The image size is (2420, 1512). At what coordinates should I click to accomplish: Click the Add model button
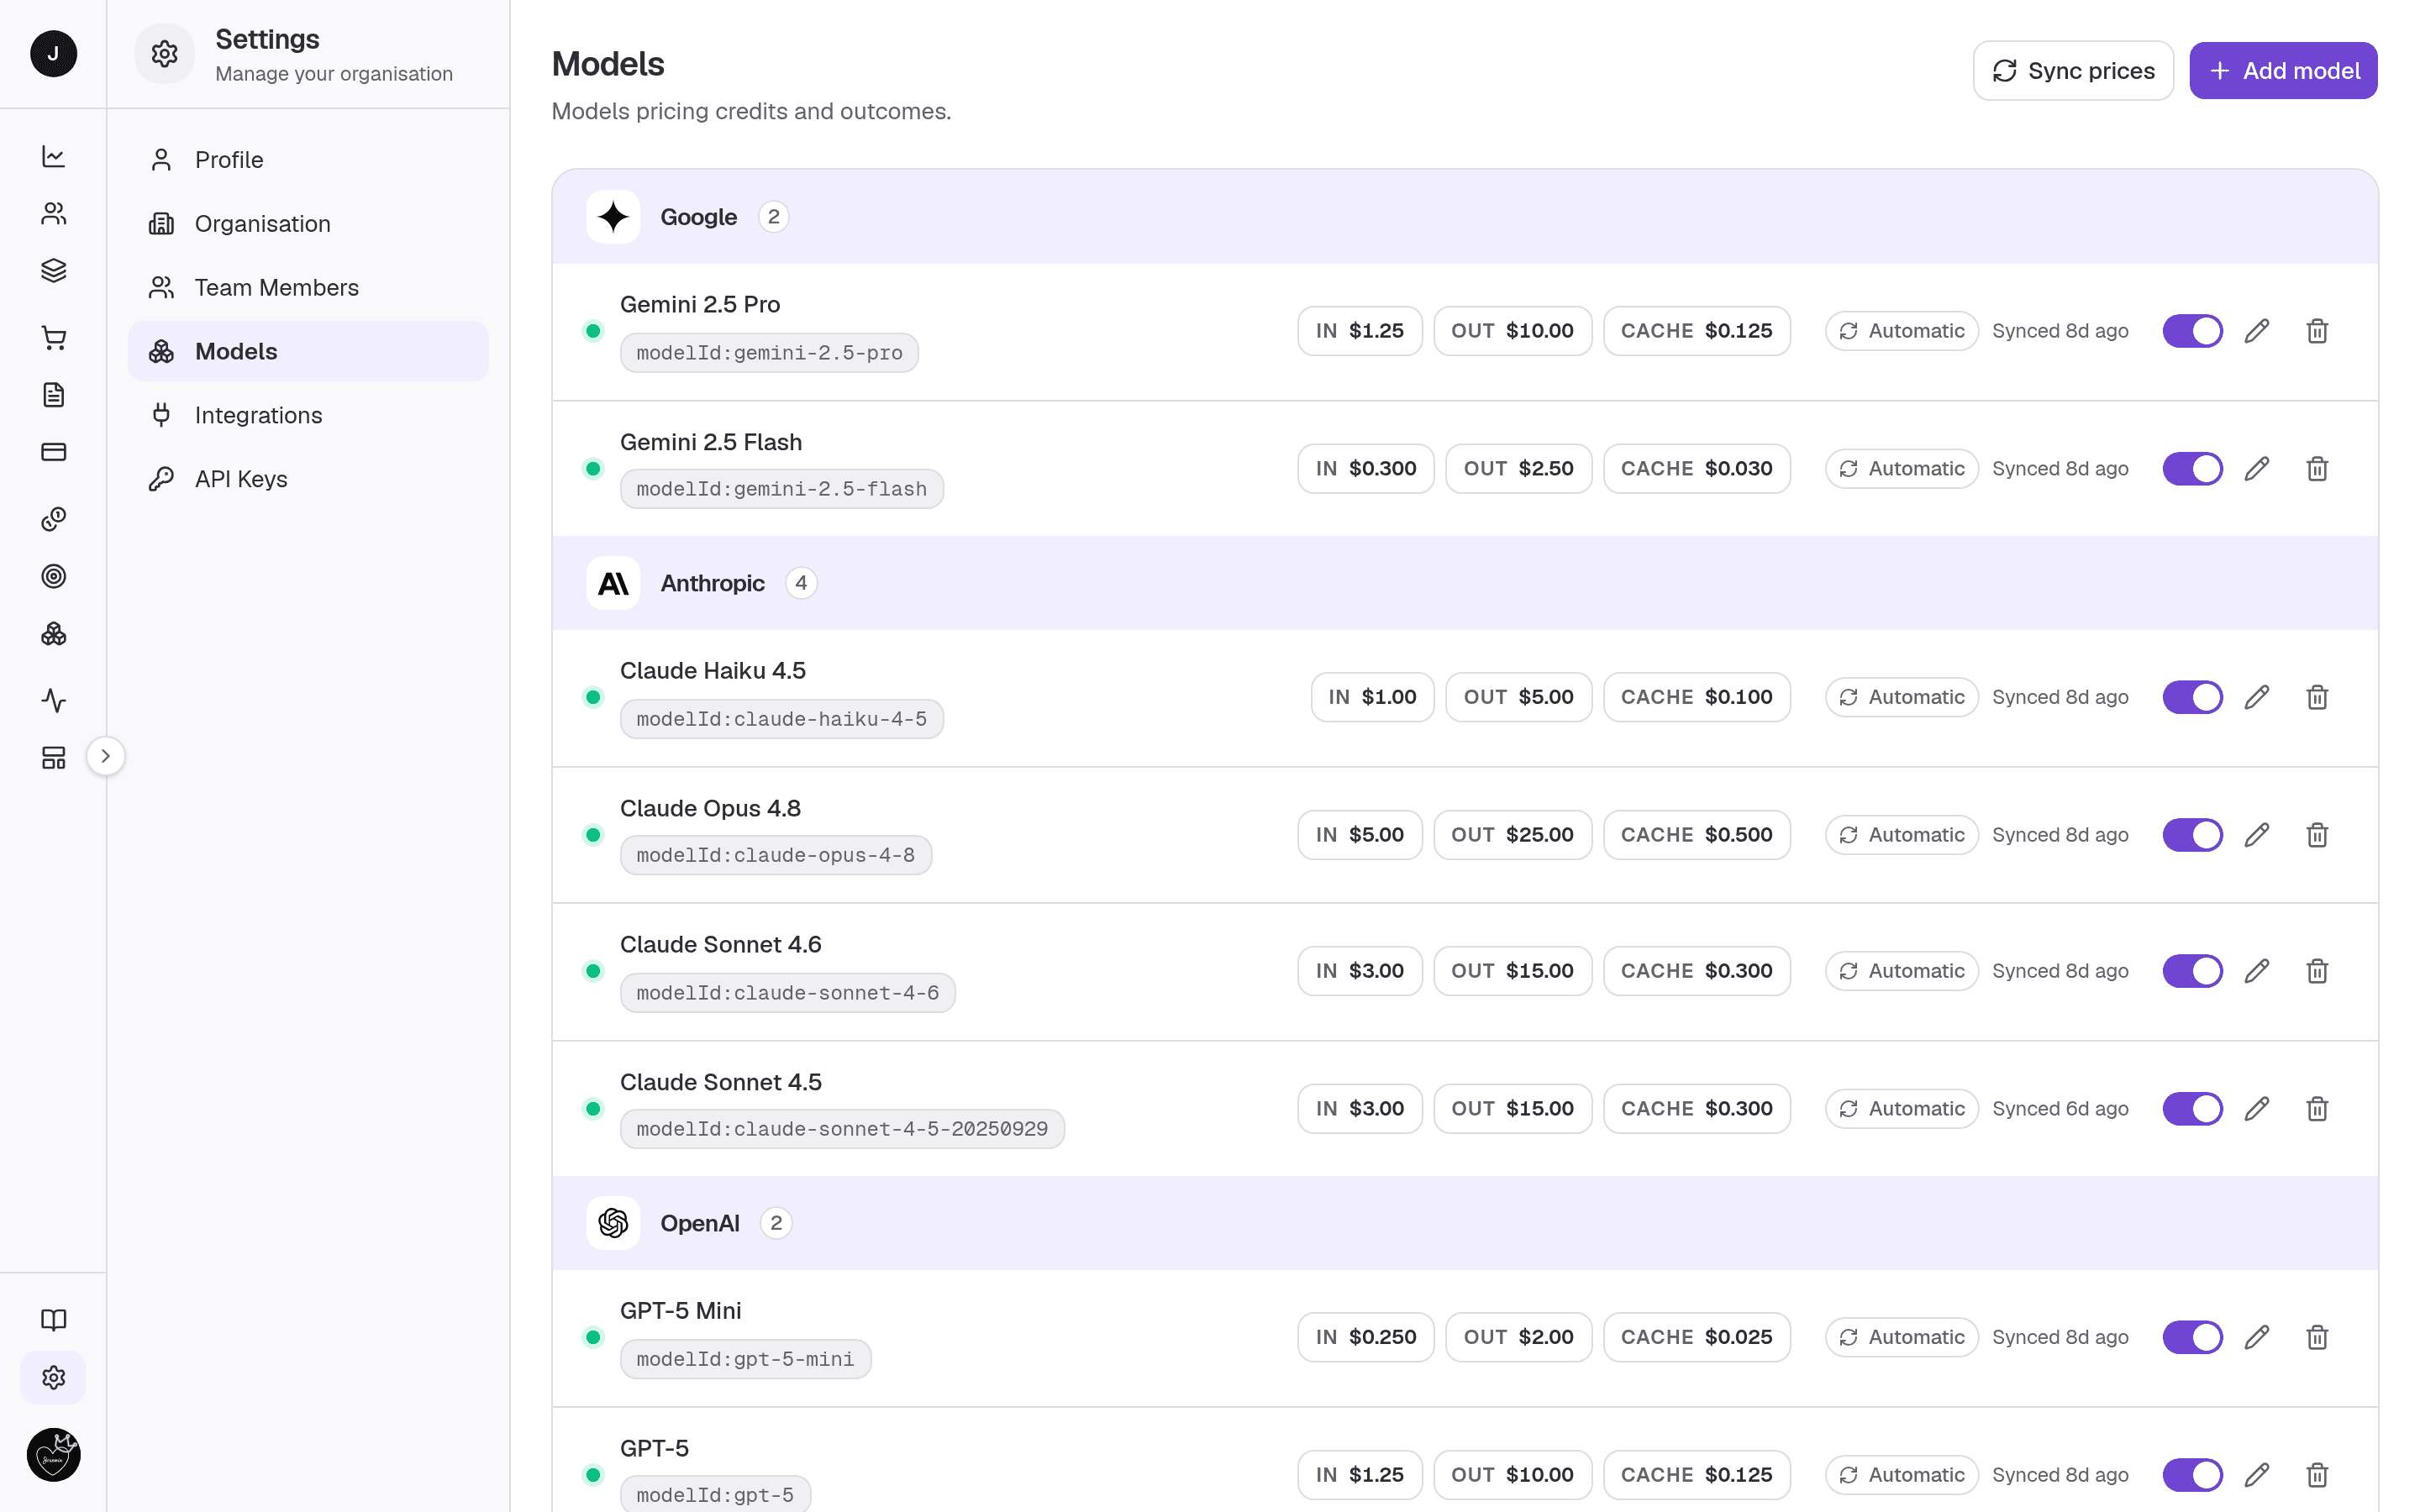[2283, 71]
